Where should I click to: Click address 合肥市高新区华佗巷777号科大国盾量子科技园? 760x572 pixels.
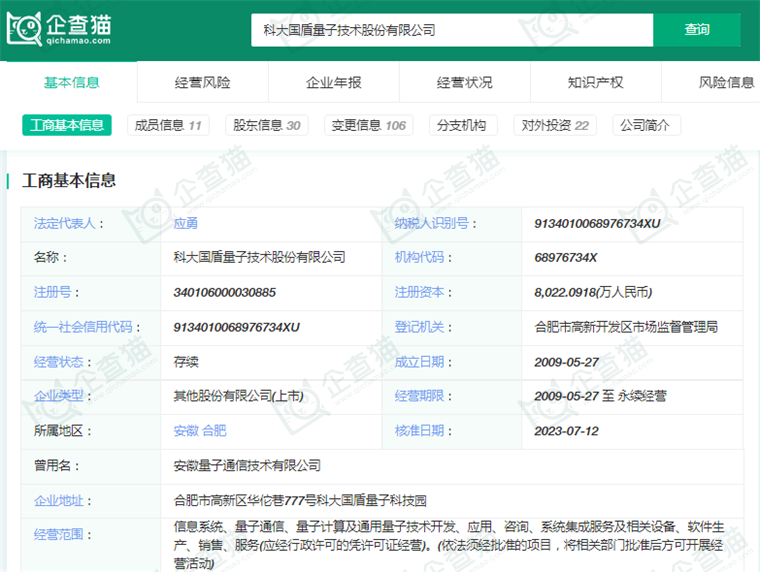pos(300,500)
